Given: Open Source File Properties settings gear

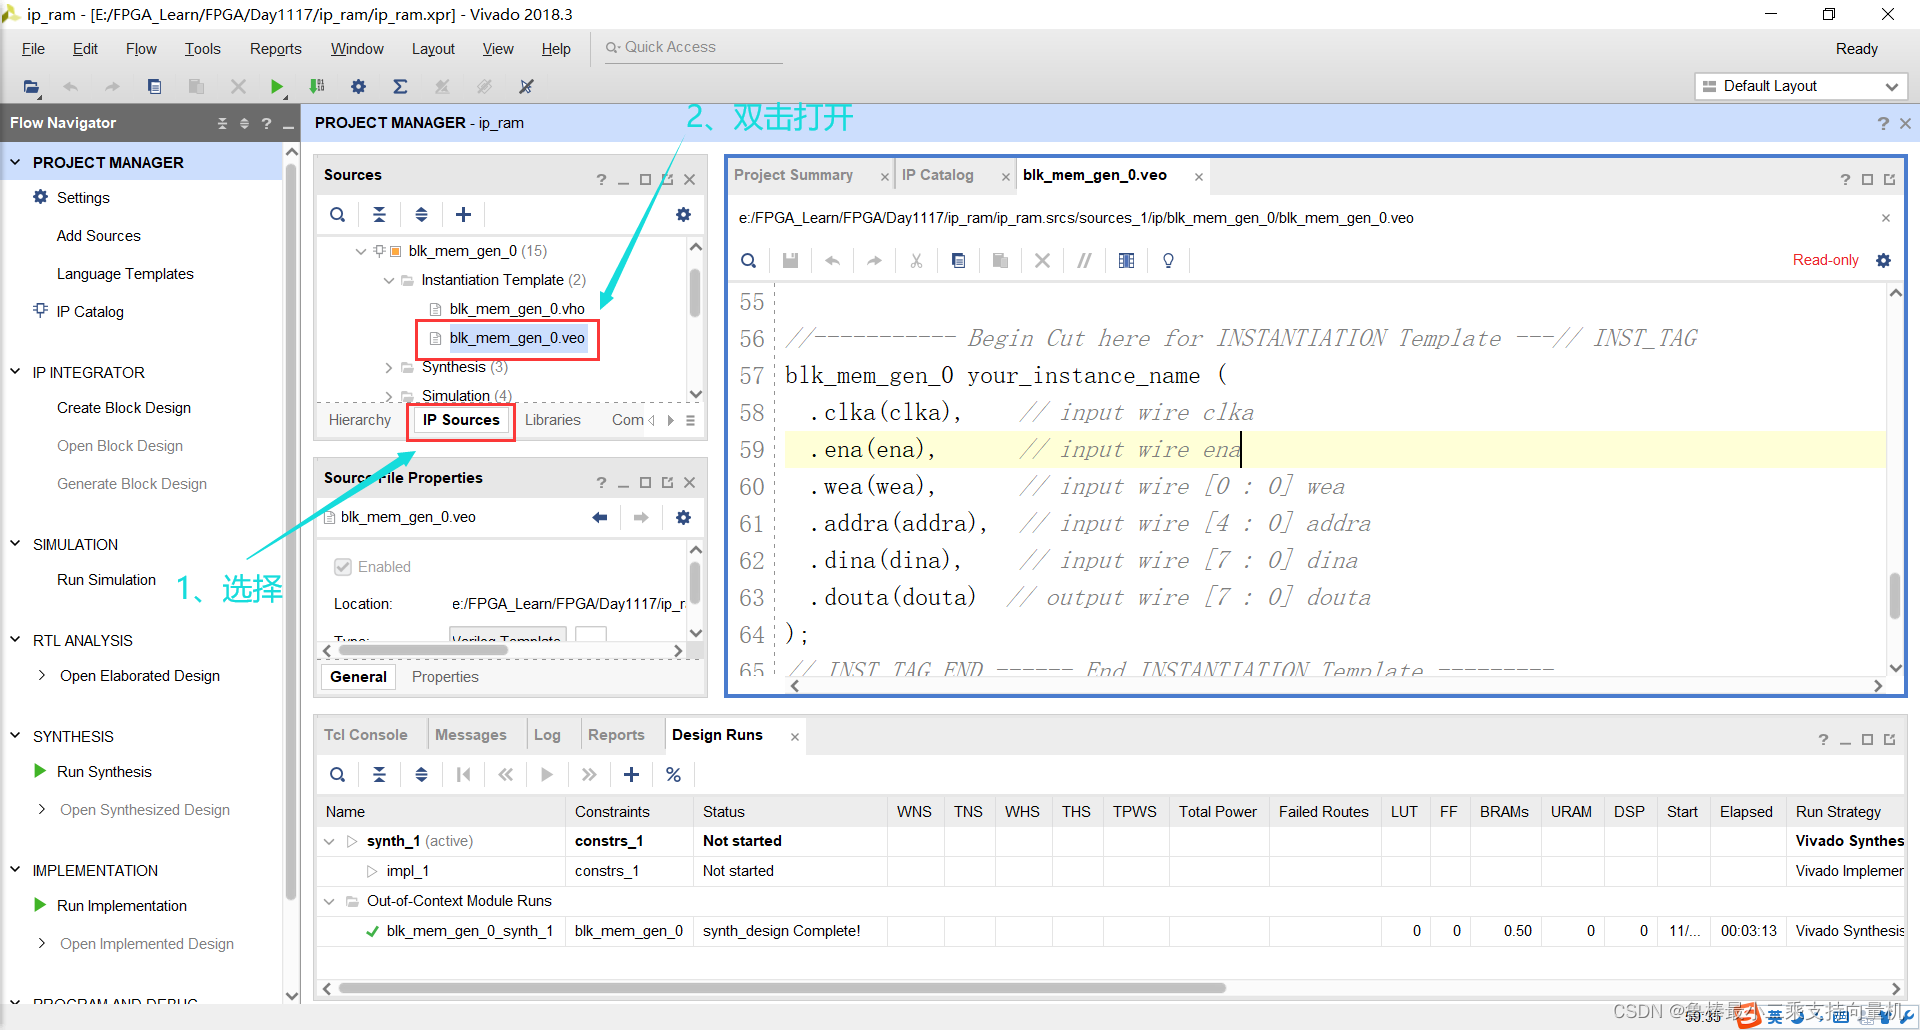Looking at the screenshot, I should 683,517.
